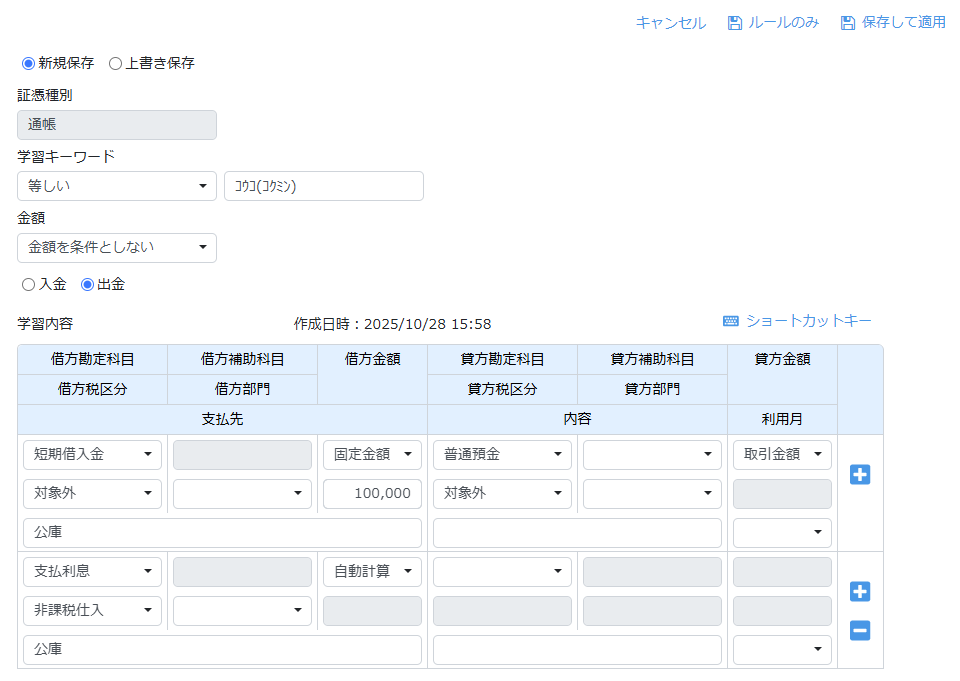This screenshot has height=681, width=960.
Task: Expand the 金額を条件としない dropdown
Action: click(117, 248)
